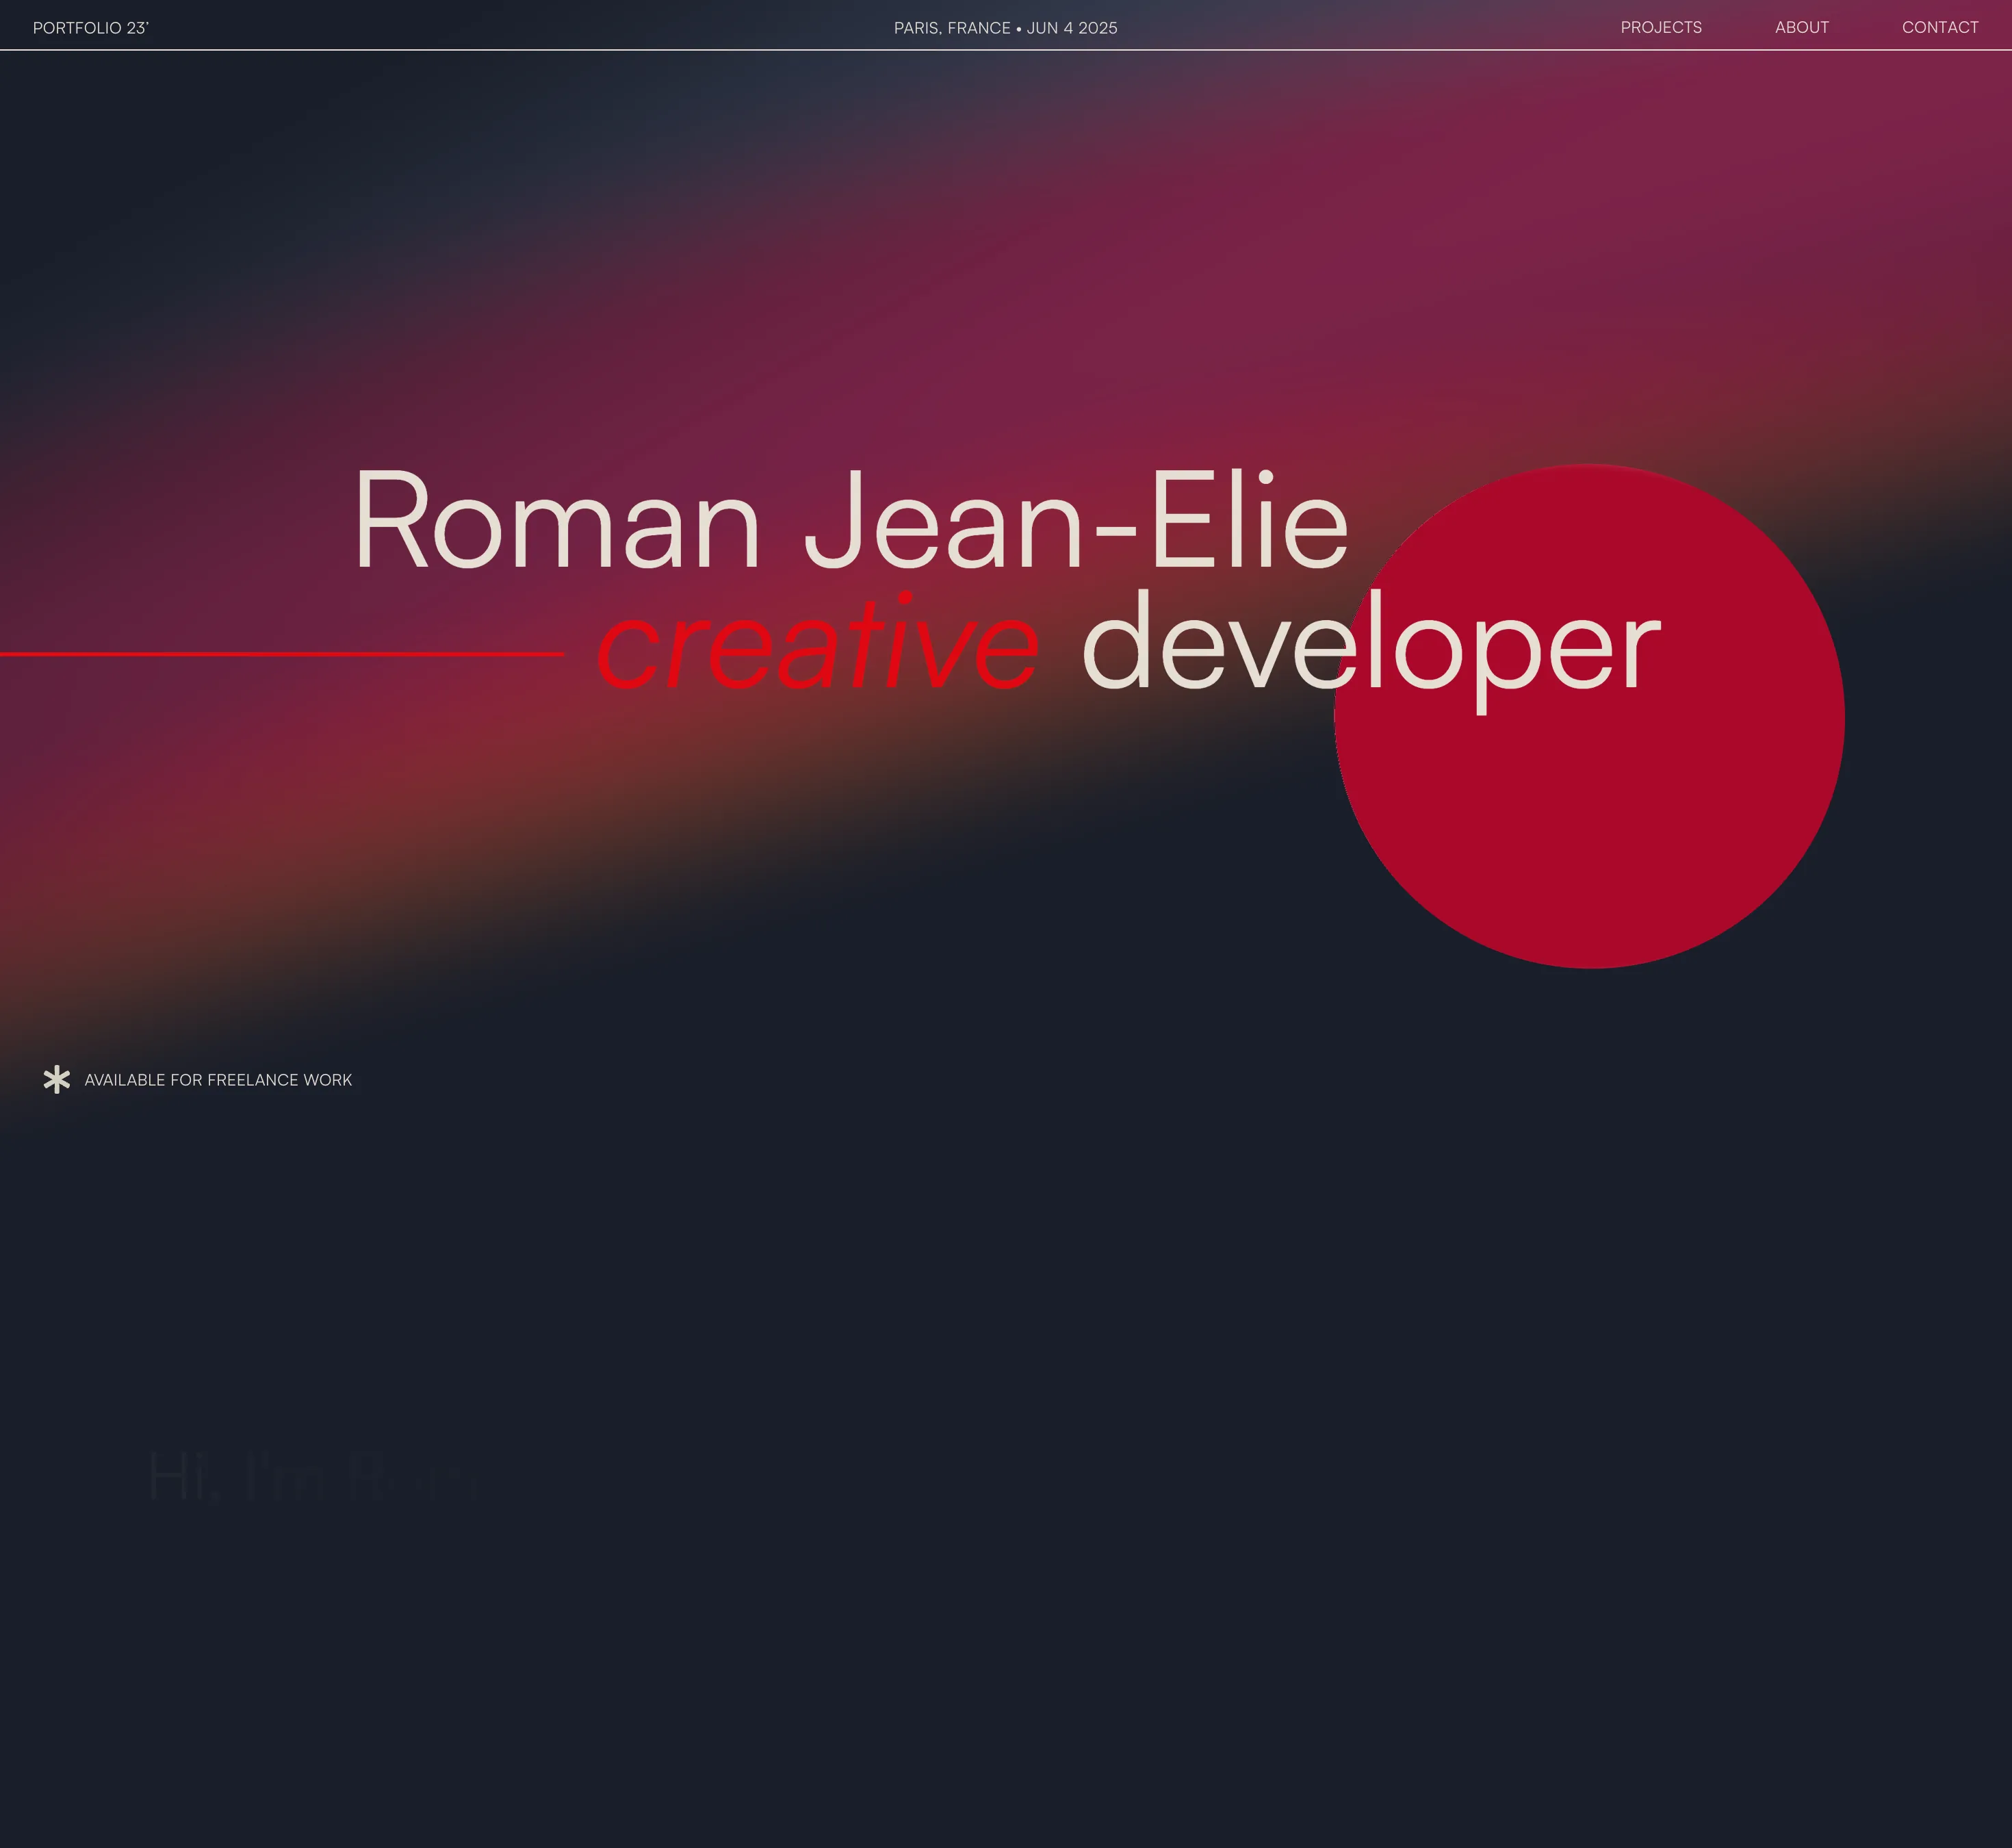Click the Available for Freelance Work label
The height and width of the screenshot is (1848, 2012).
(218, 1080)
